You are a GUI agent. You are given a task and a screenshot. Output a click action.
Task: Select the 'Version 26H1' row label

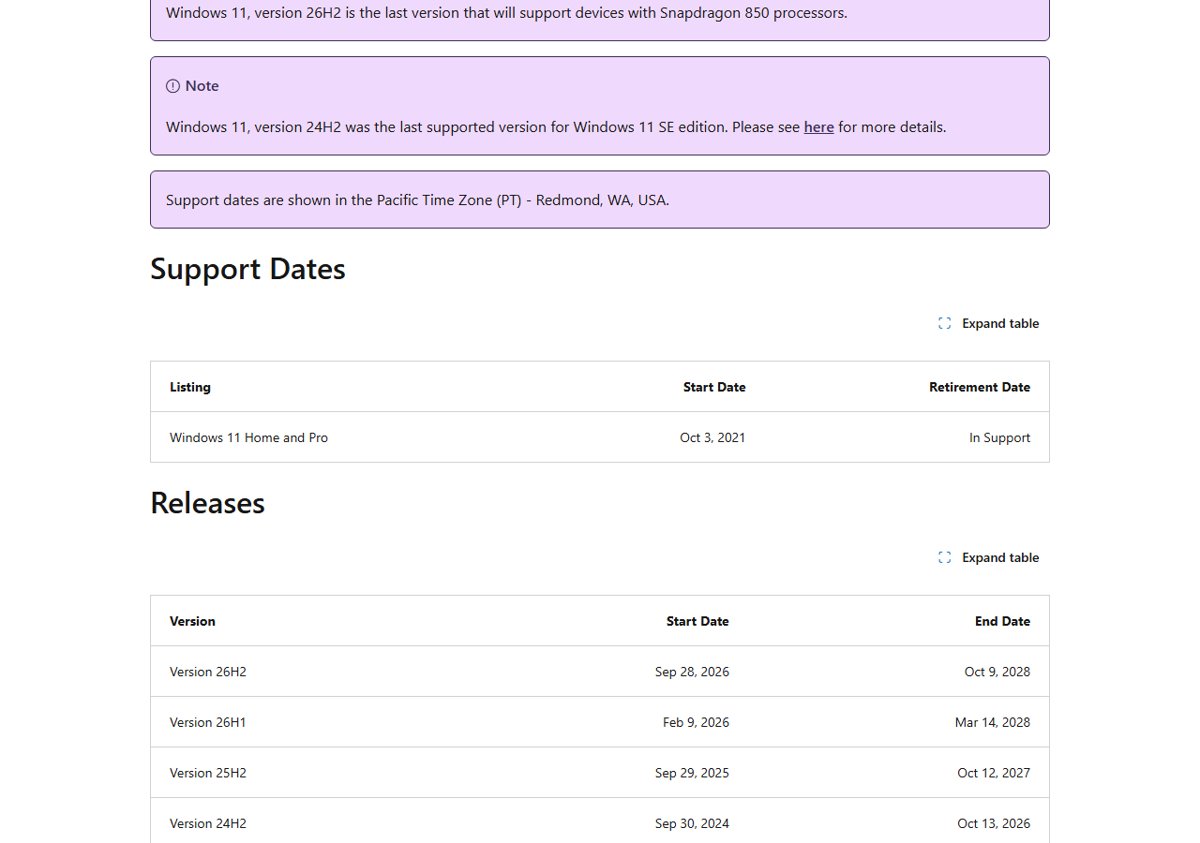(208, 722)
